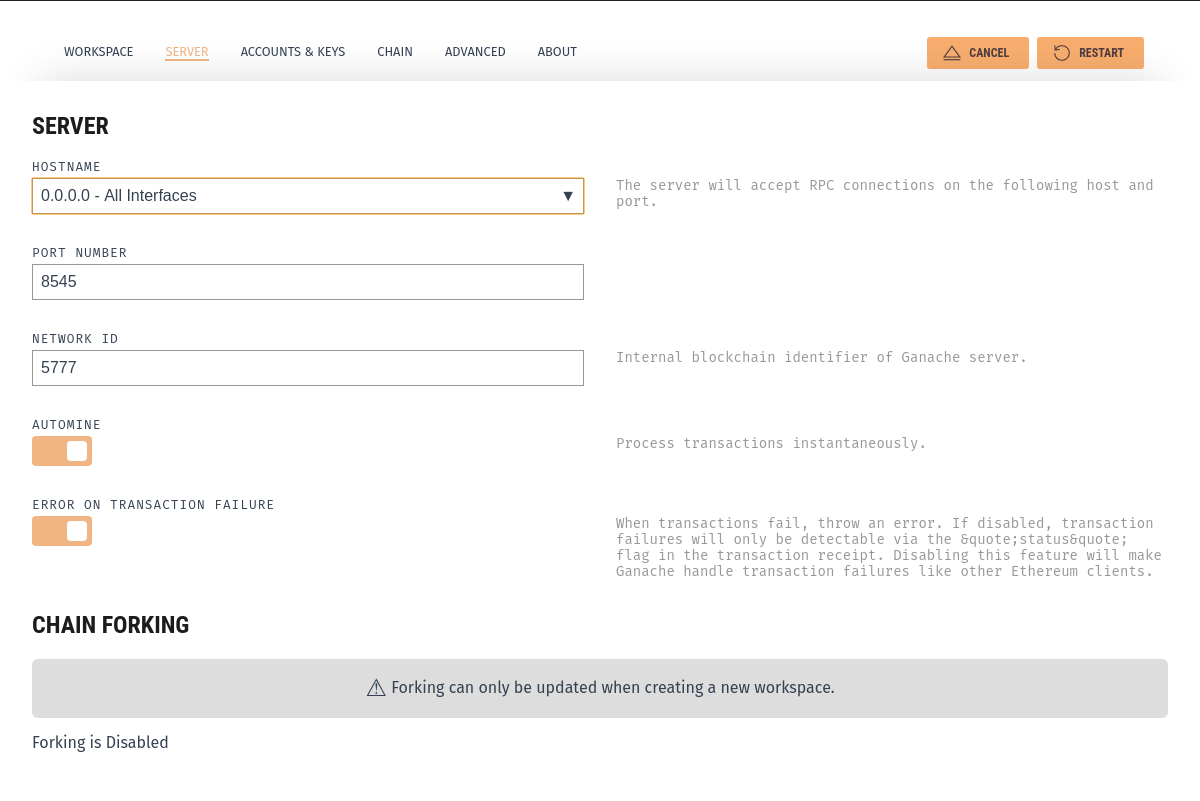This screenshot has height=801, width=1200.
Task: Click 'When transactions fail, throw an error' description
Action: (889, 547)
